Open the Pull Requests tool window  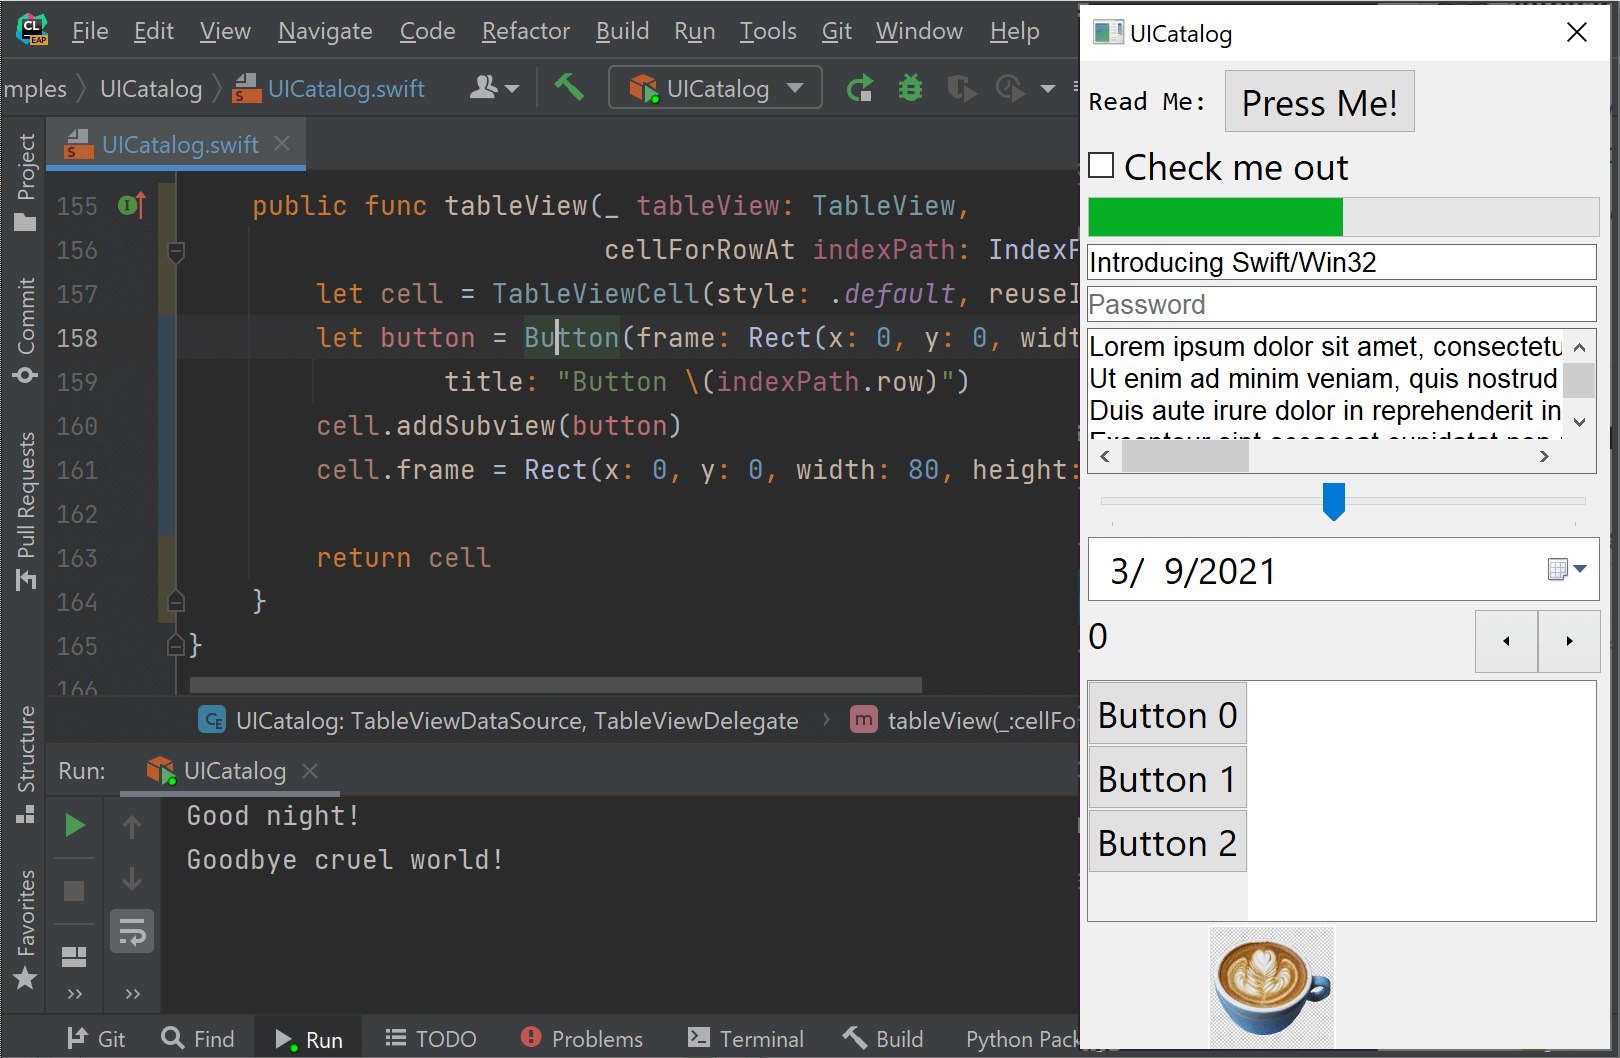click(x=25, y=510)
